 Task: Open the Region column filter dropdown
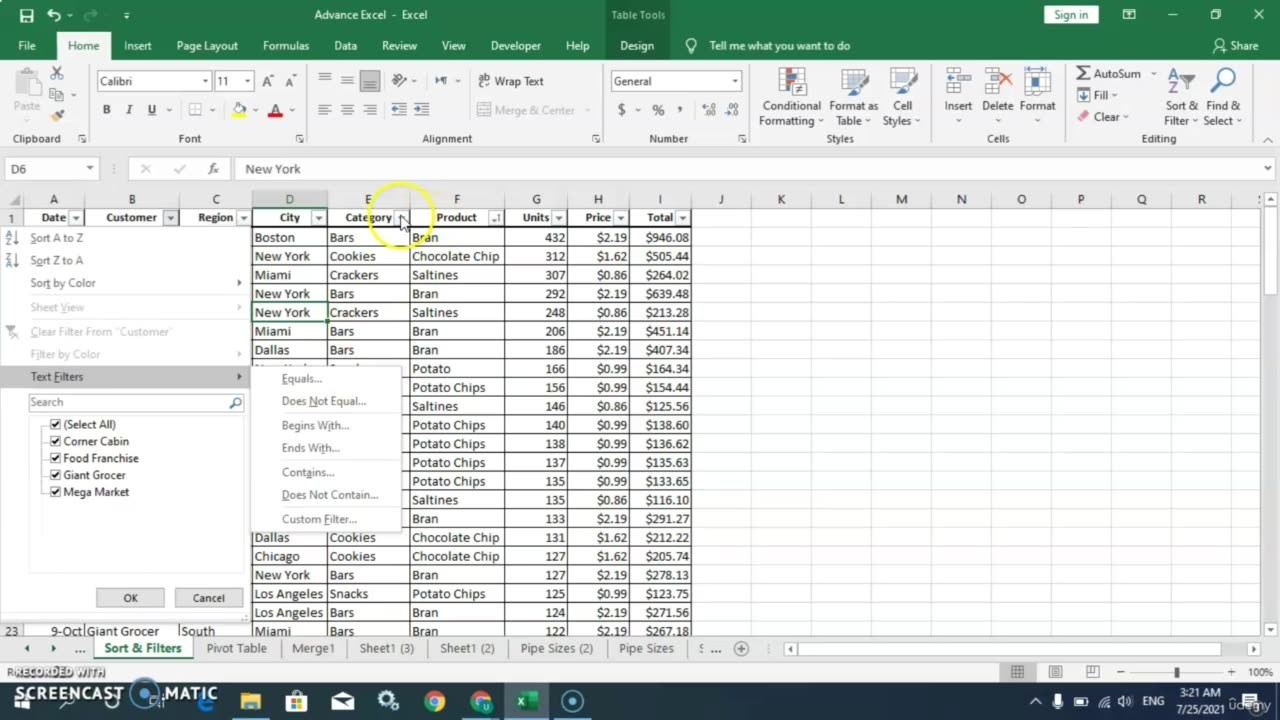coord(243,218)
